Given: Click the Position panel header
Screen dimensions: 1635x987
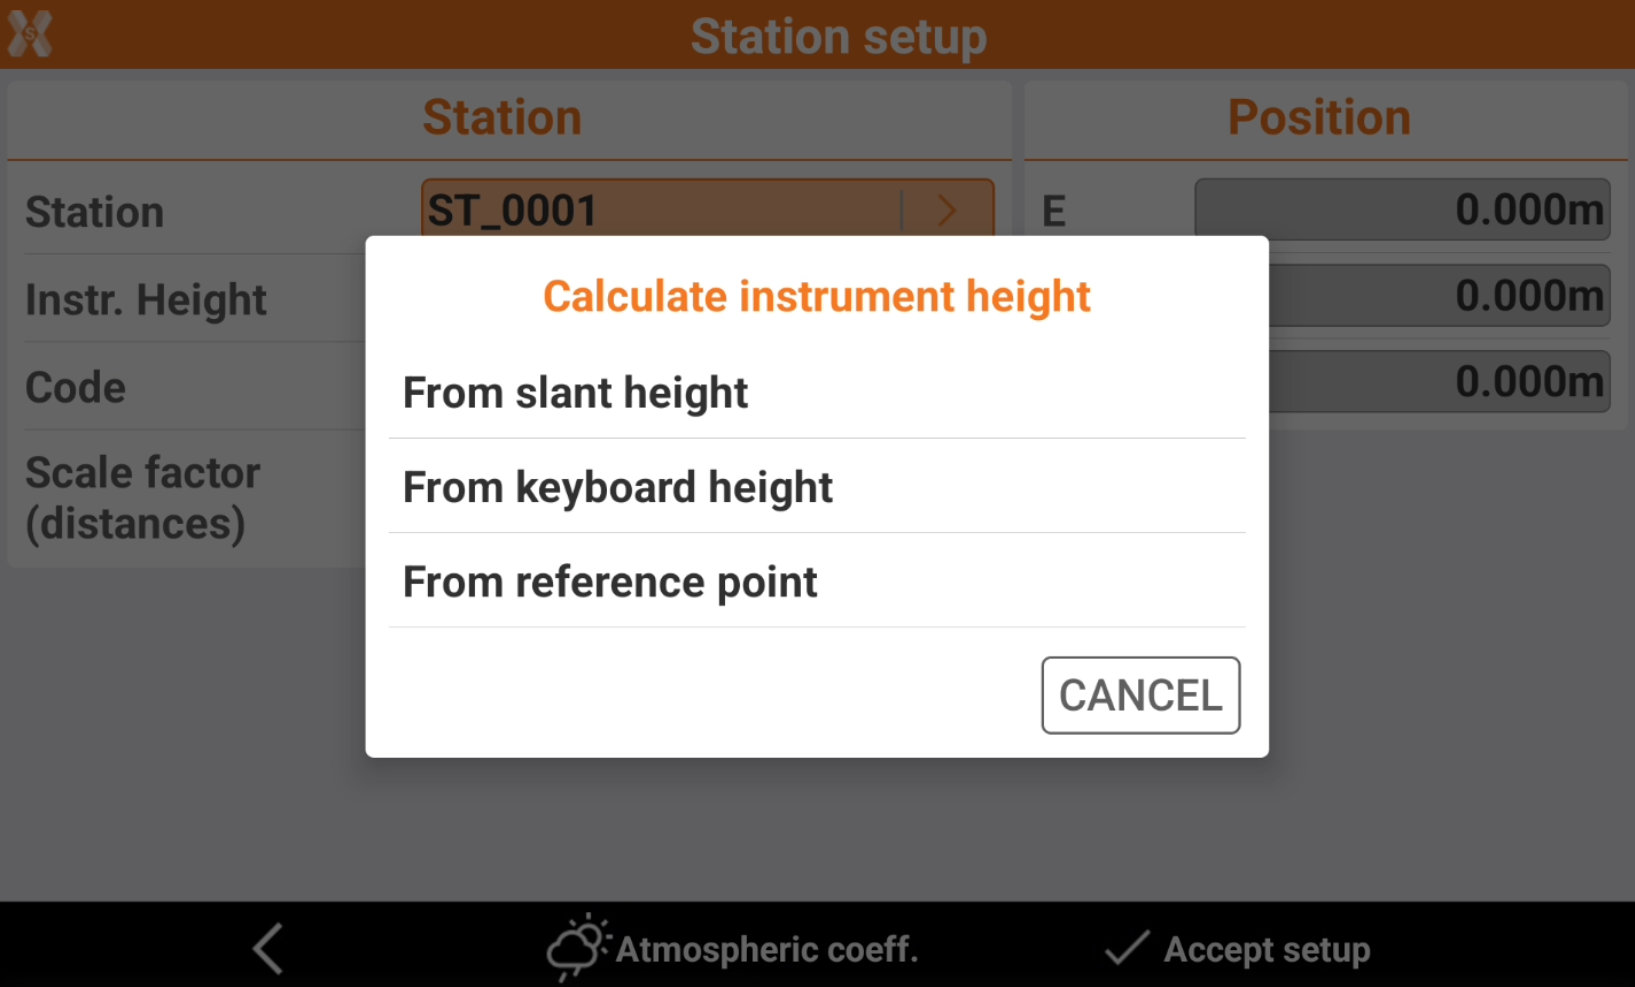Looking at the screenshot, I should 1318,118.
